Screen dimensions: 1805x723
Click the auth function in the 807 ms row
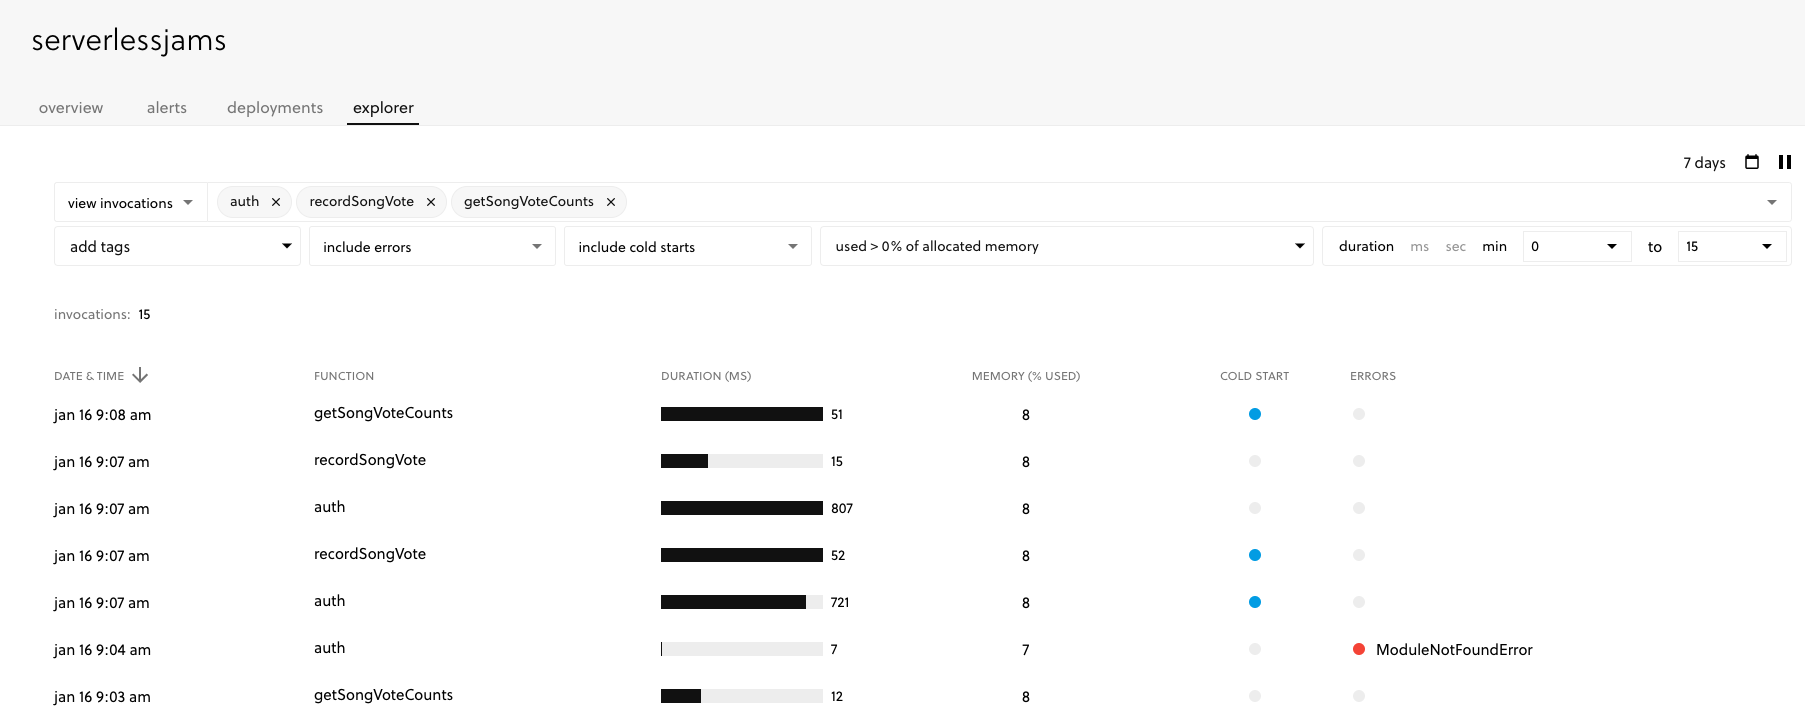coord(329,507)
